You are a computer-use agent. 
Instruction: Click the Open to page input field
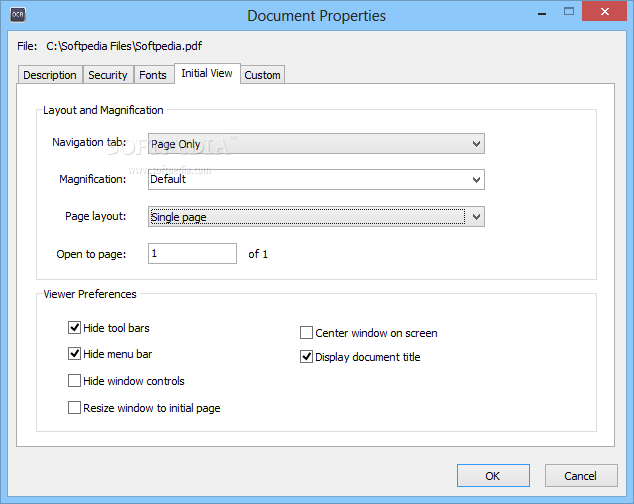point(192,254)
